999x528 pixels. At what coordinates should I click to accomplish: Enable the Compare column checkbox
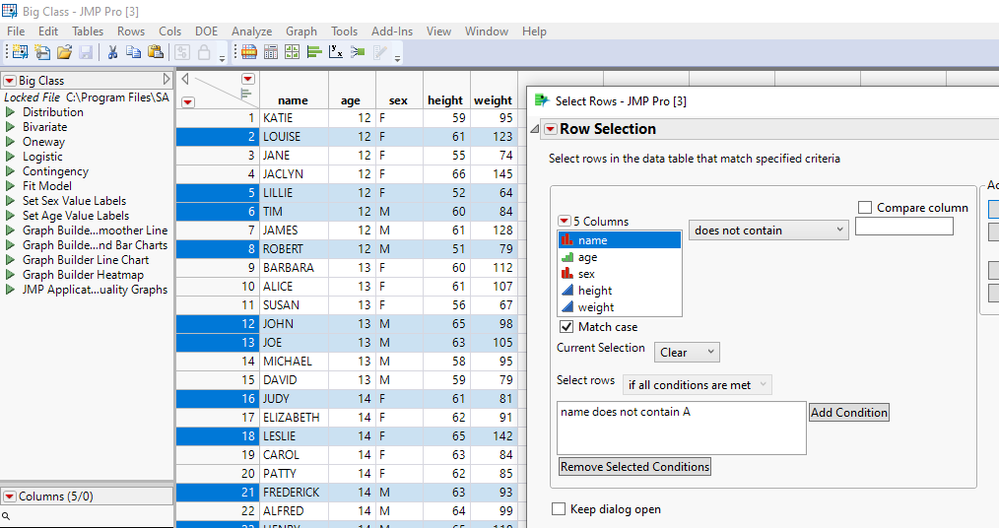tap(865, 208)
